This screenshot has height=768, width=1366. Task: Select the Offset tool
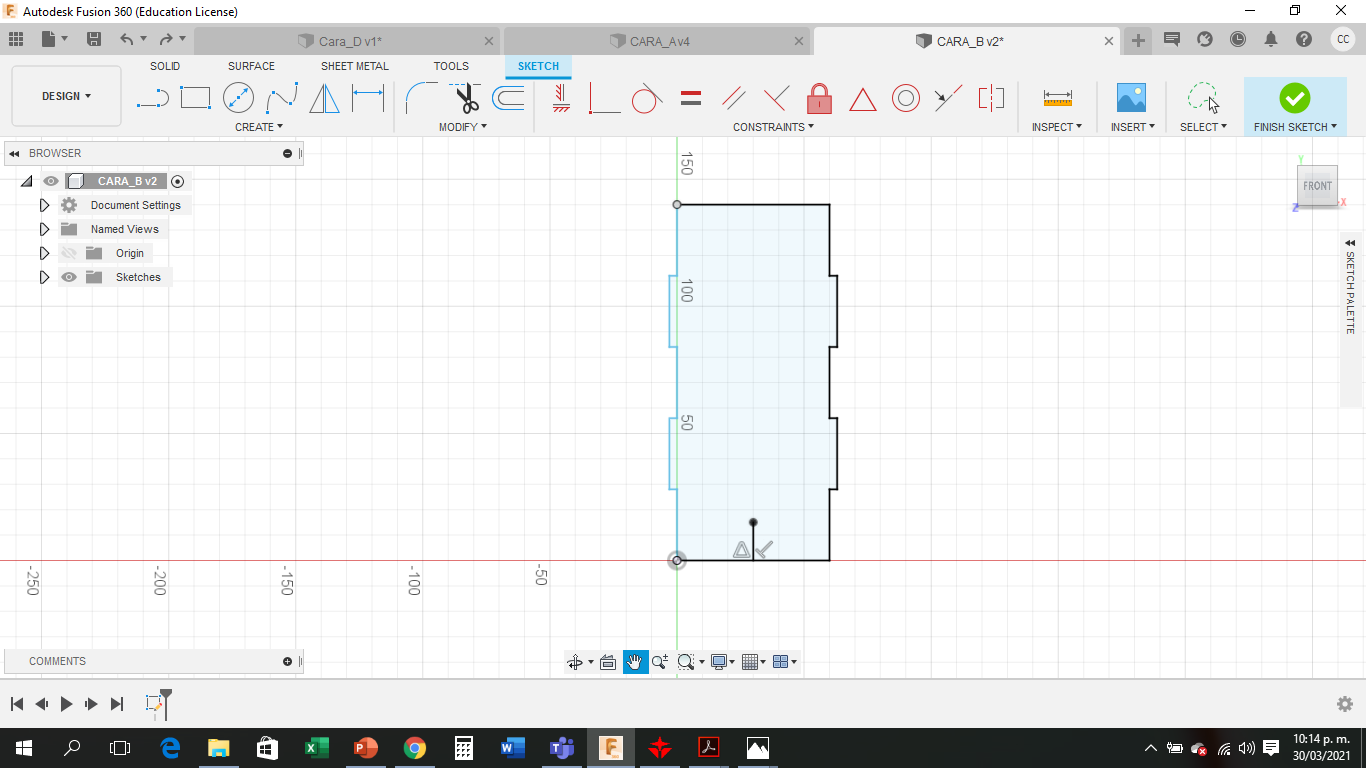tap(508, 98)
